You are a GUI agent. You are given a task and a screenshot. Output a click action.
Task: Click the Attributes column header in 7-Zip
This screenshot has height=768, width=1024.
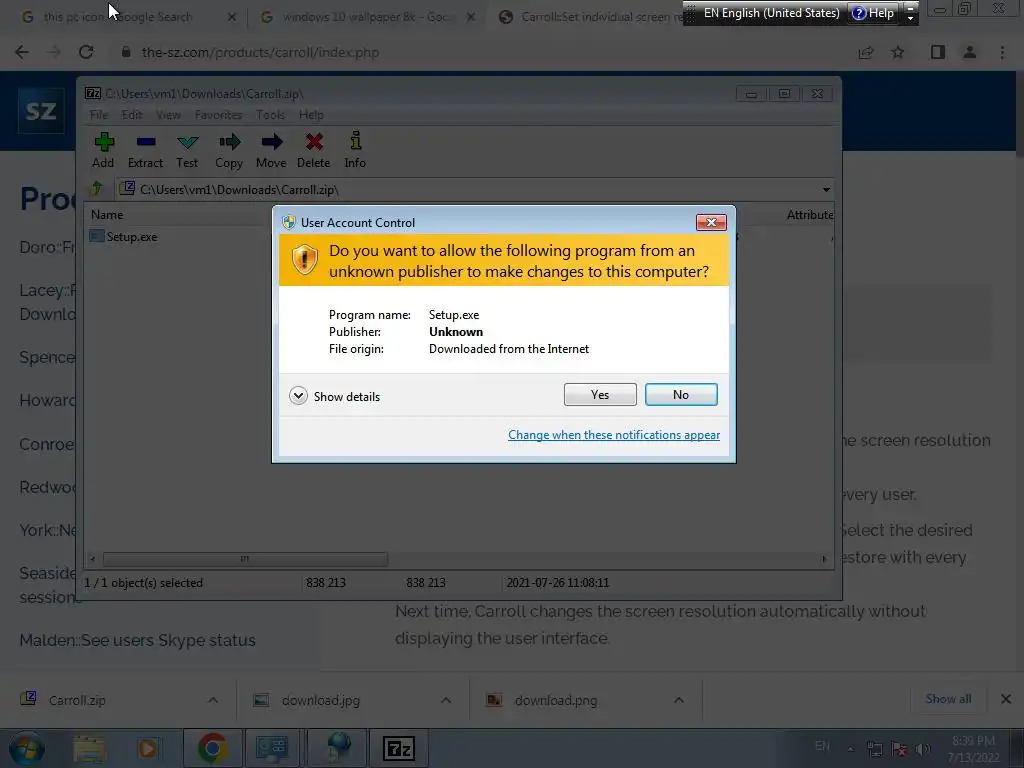point(810,215)
